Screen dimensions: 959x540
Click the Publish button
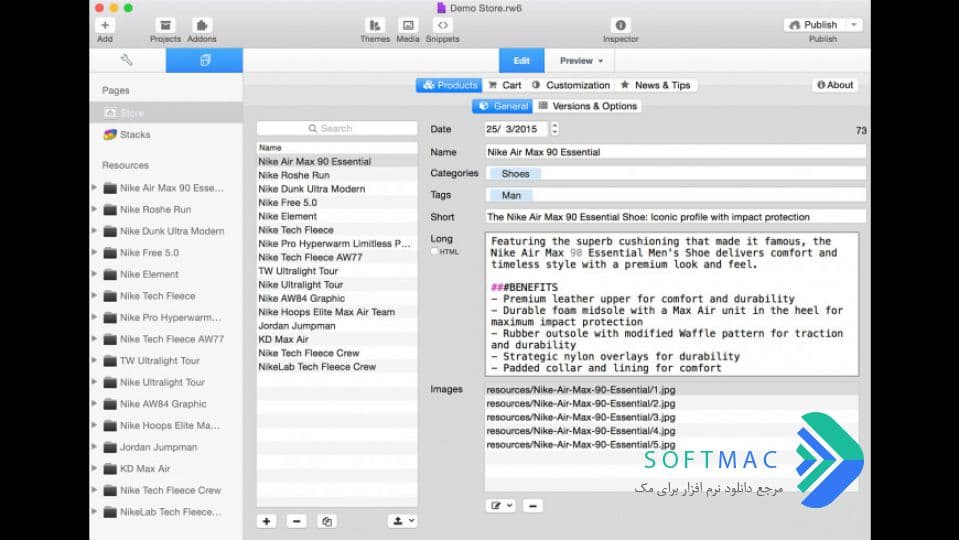tap(815, 24)
